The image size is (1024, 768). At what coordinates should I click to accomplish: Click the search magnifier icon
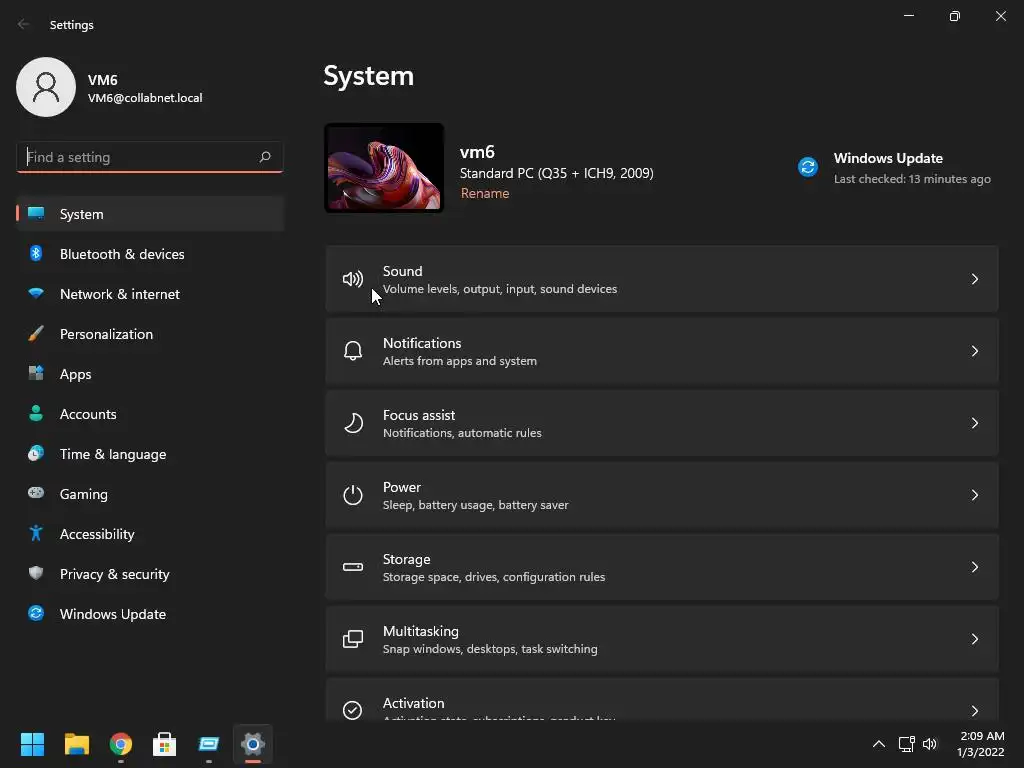264,157
